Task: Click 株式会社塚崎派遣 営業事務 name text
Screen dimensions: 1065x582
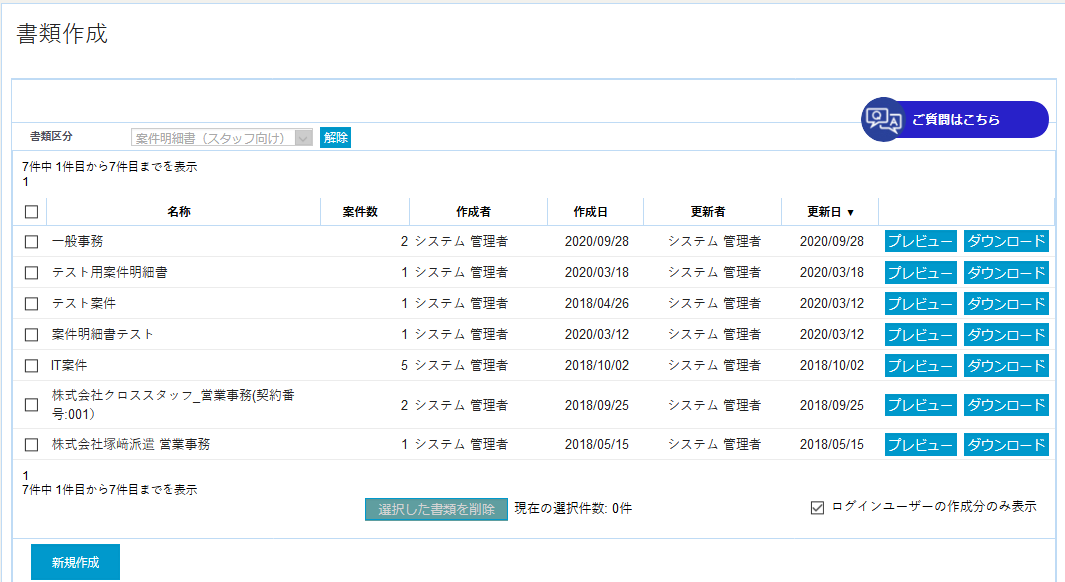Action: [x=131, y=444]
